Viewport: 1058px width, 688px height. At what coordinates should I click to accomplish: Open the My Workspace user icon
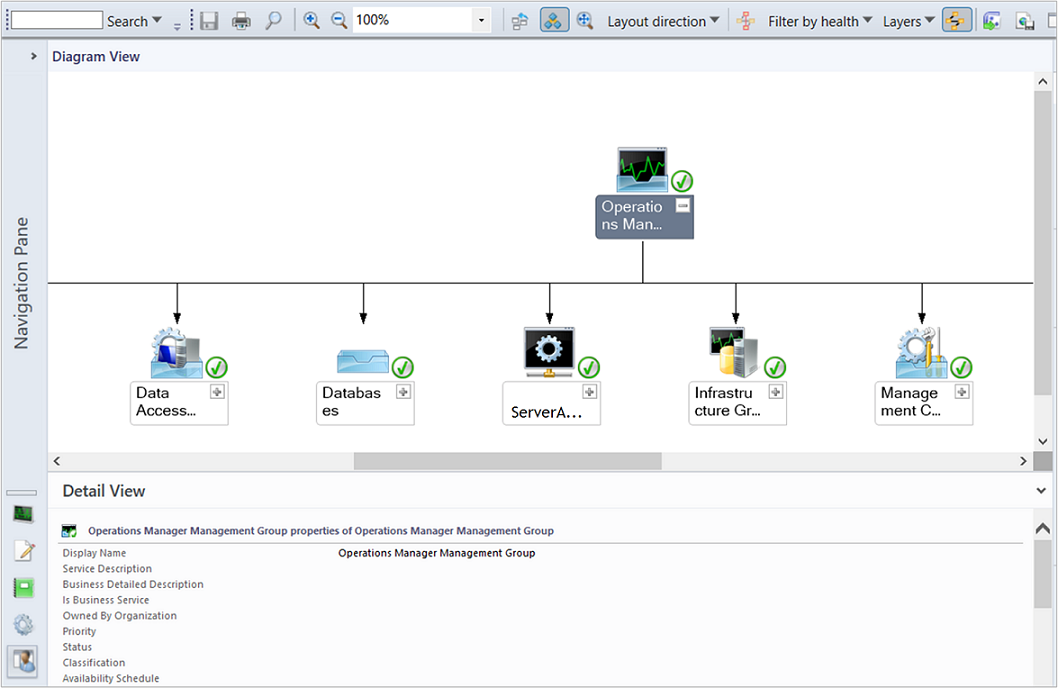point(23,662)
